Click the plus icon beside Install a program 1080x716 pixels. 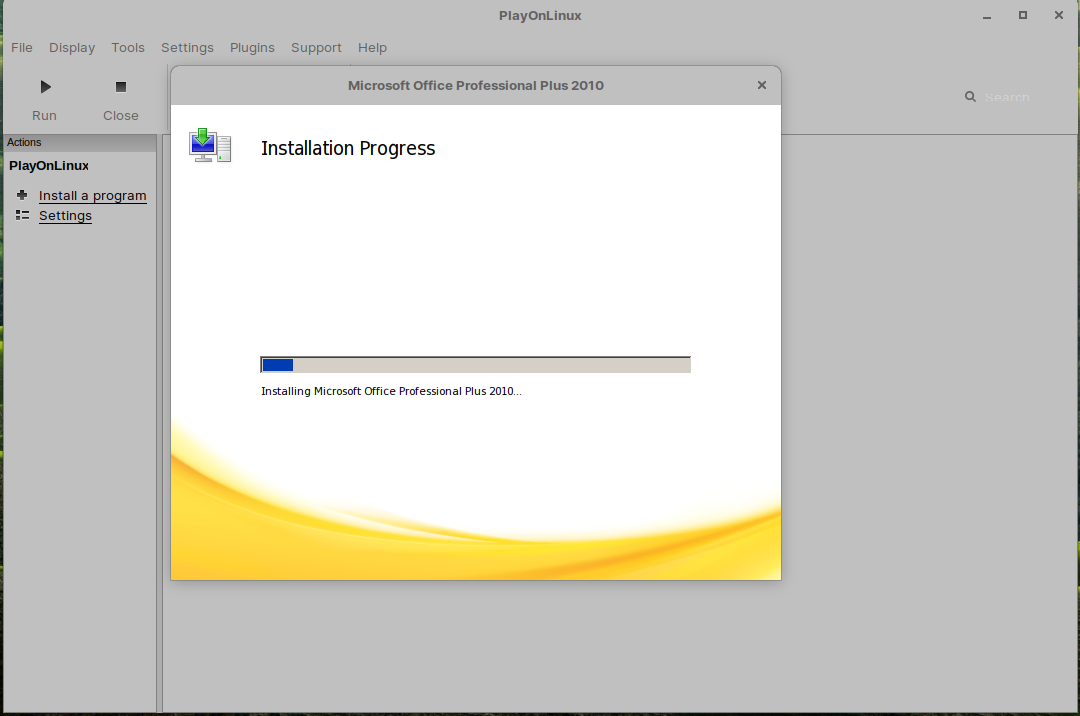point(22,195)
